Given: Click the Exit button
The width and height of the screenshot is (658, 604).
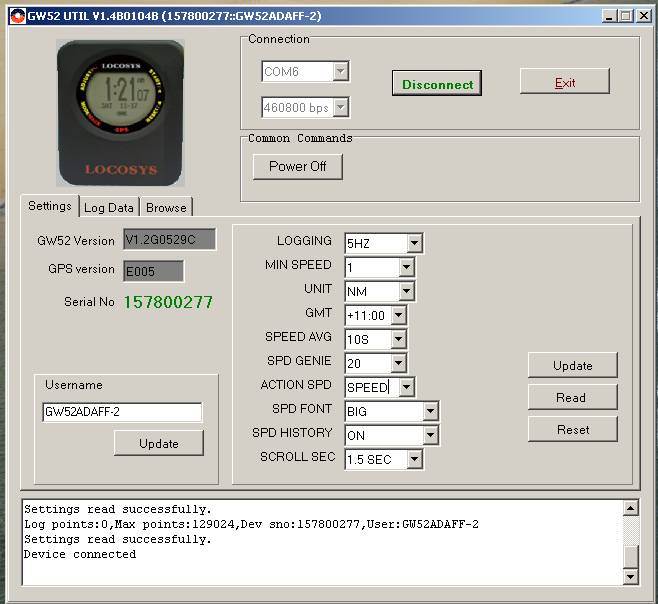Looking at the screenshot, I should coord(564,83).
